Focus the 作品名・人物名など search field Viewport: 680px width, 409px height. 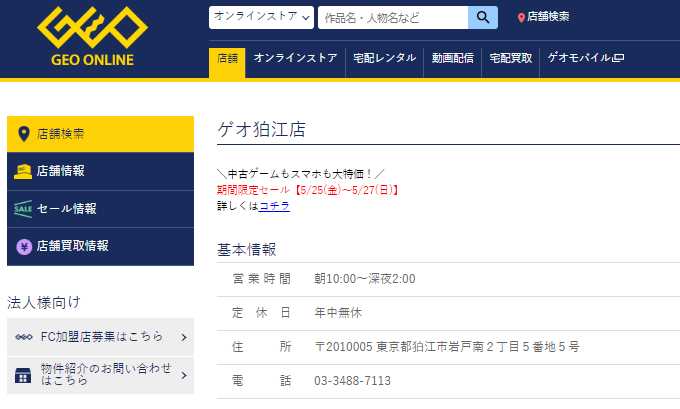pos(393,17)
